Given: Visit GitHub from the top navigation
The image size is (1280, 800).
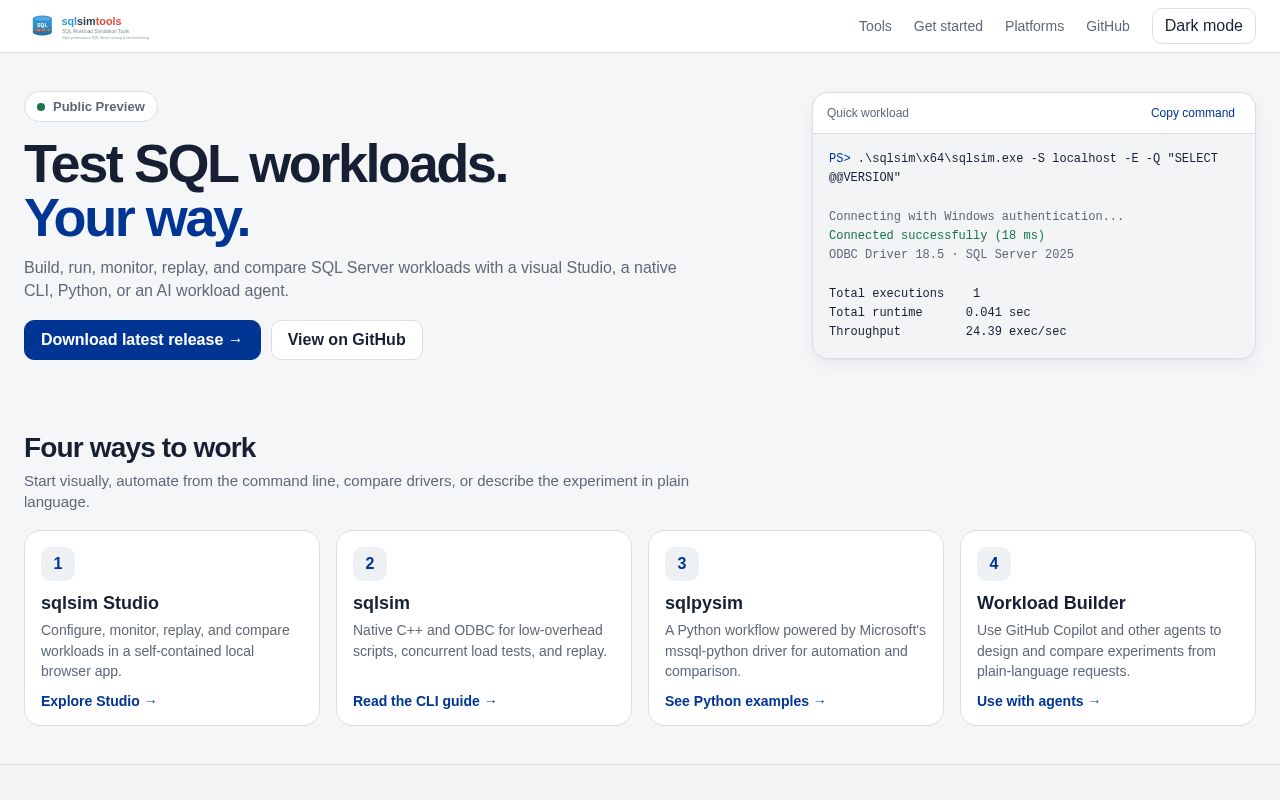Looking at the screenshot, I should point(1108,26).
